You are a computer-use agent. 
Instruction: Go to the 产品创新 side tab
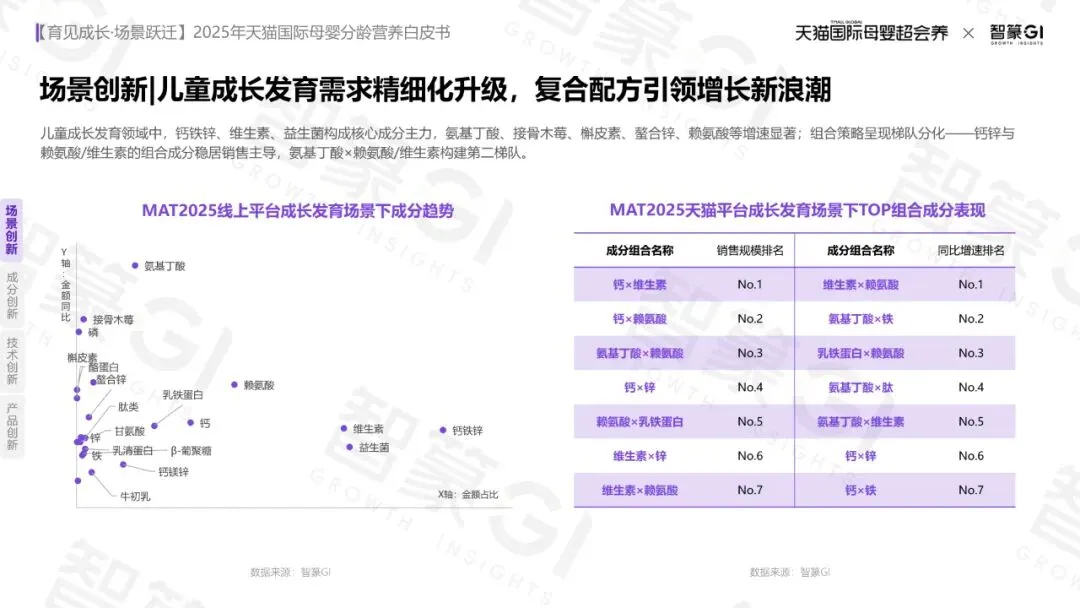tap(12, 427)
